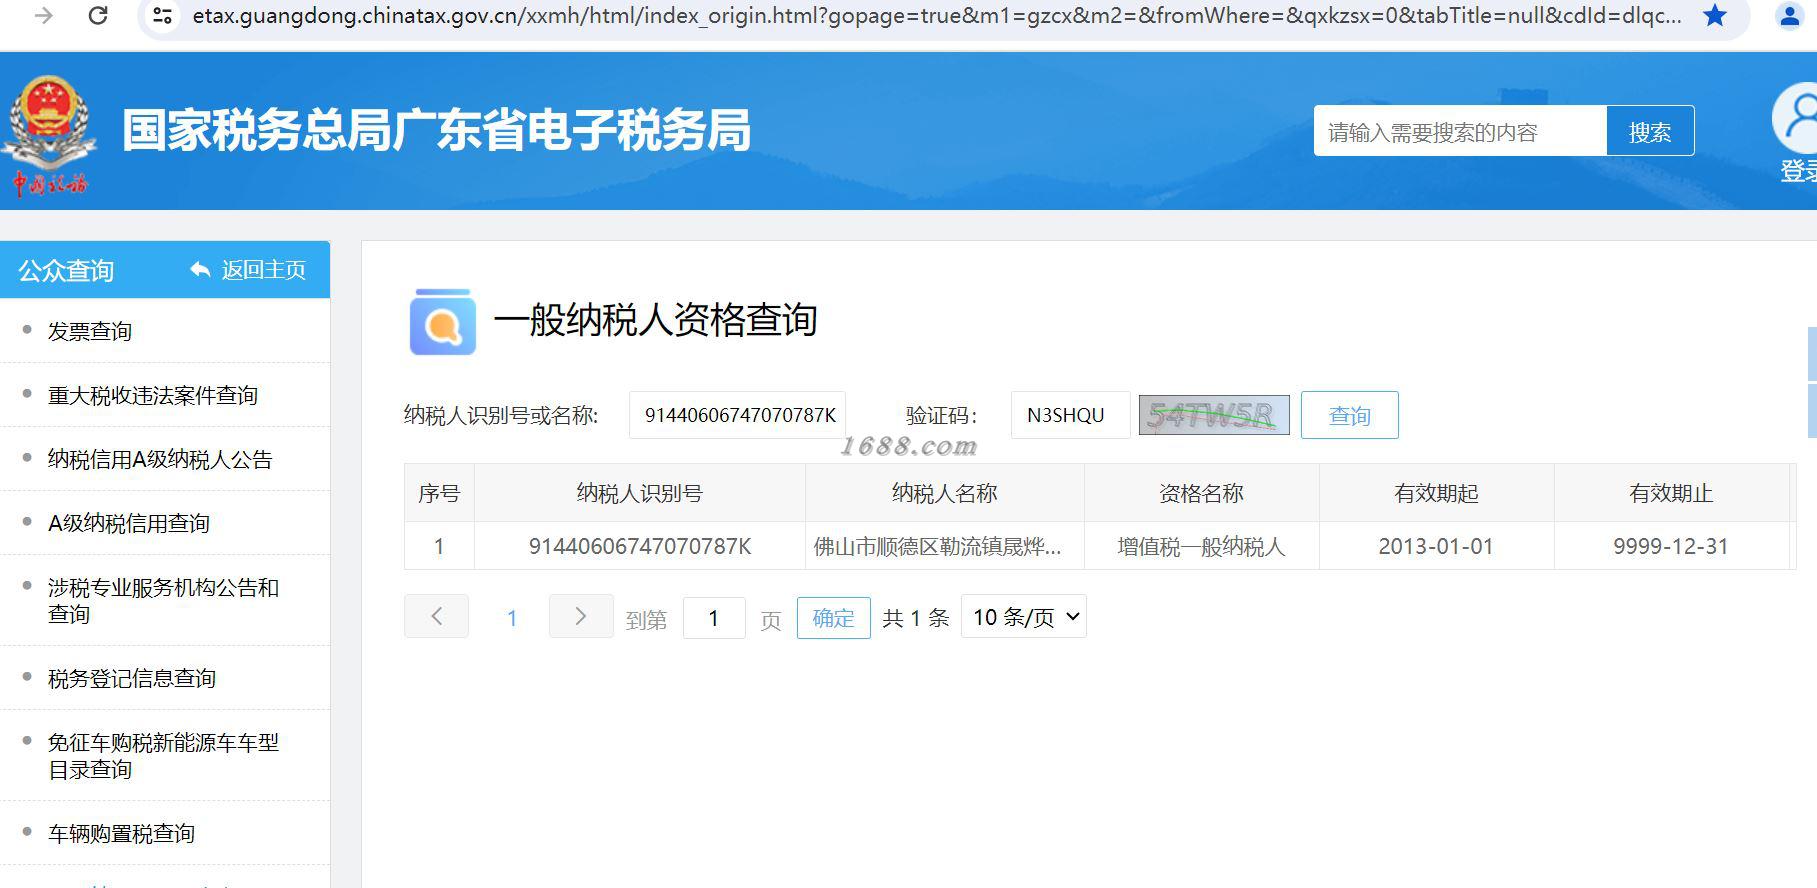Click the 序号 column header
Viewport: 1817px width, 888px height.
tap(439, 493)
